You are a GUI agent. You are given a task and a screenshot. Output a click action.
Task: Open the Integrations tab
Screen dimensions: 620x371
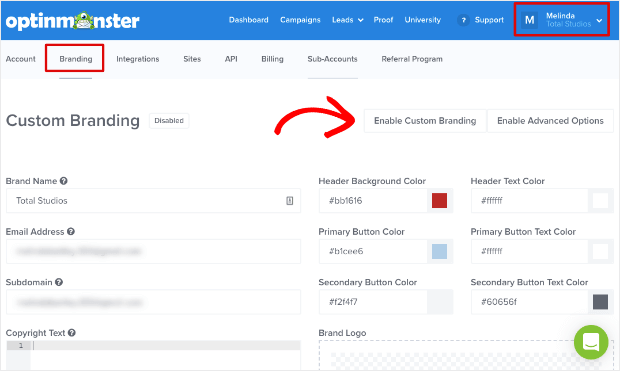point(138,59)
